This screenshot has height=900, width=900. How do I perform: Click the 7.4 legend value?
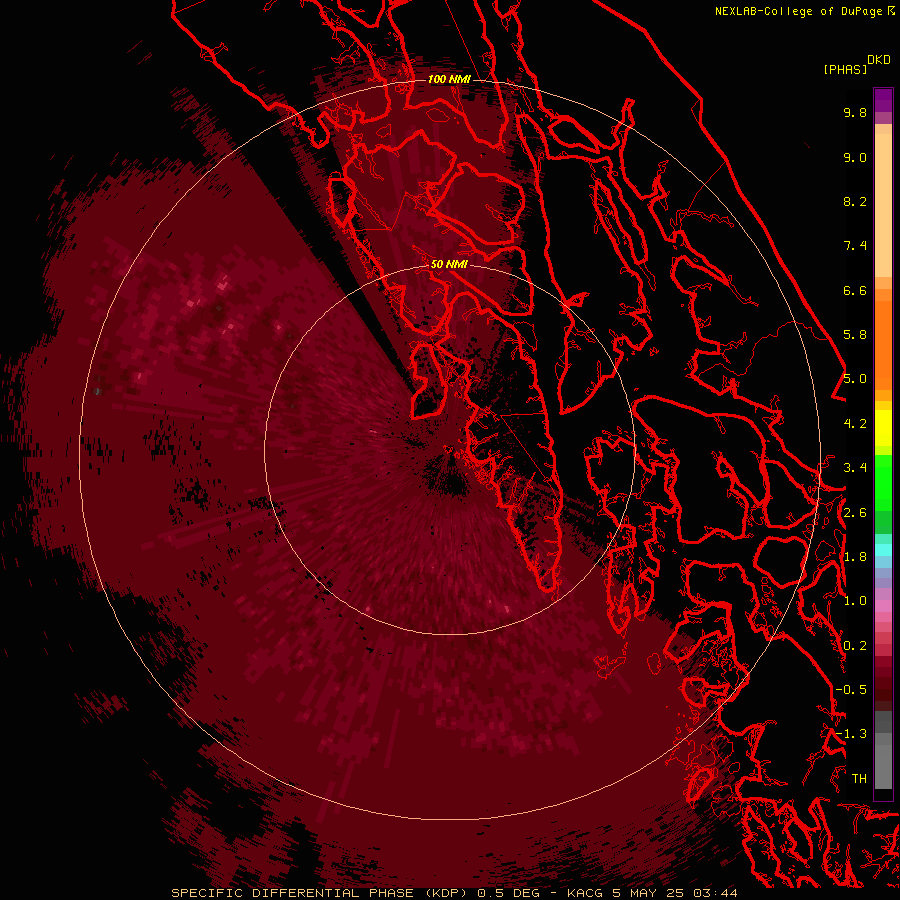point(855,246)
